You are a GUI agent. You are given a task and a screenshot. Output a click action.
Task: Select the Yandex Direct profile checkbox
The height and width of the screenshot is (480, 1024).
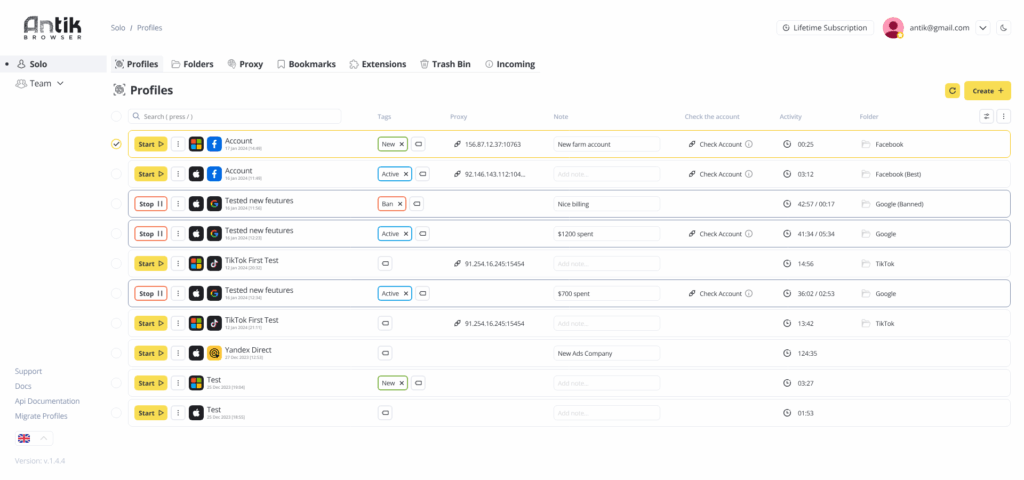point(116,353)
